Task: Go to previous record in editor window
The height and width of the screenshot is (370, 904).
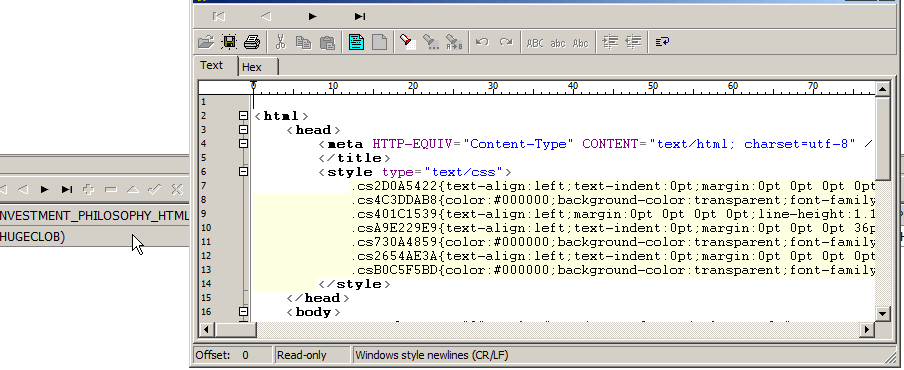Action: 266,16
